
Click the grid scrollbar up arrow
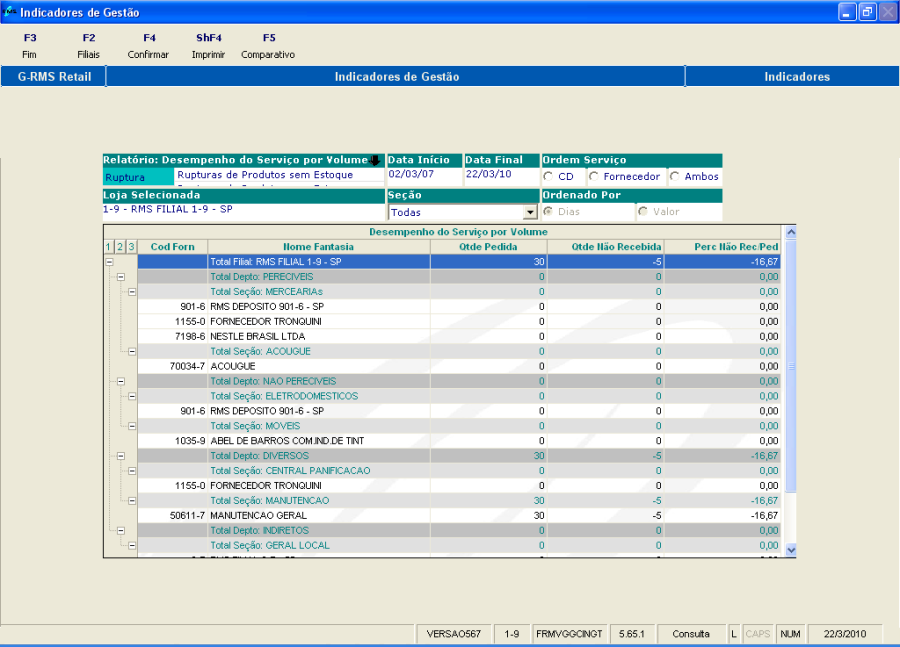790,233
